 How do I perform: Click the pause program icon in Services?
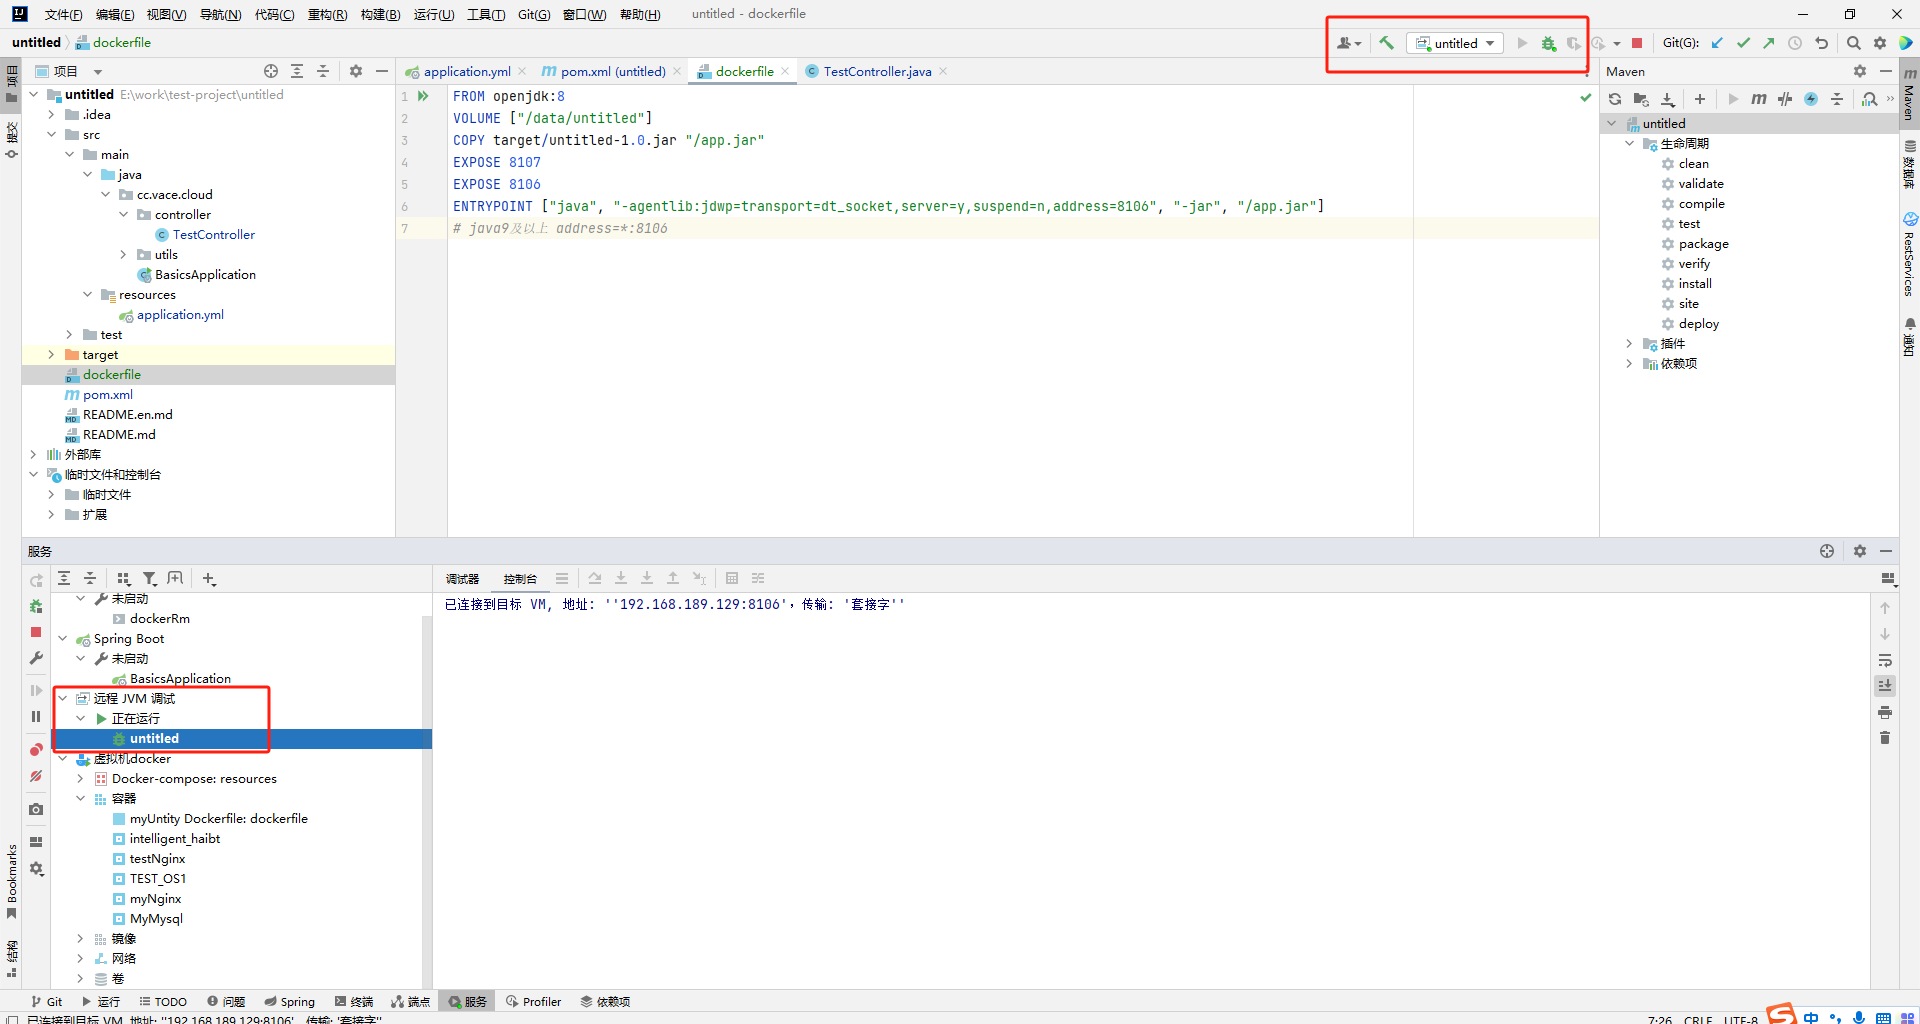tap(36, 716)
